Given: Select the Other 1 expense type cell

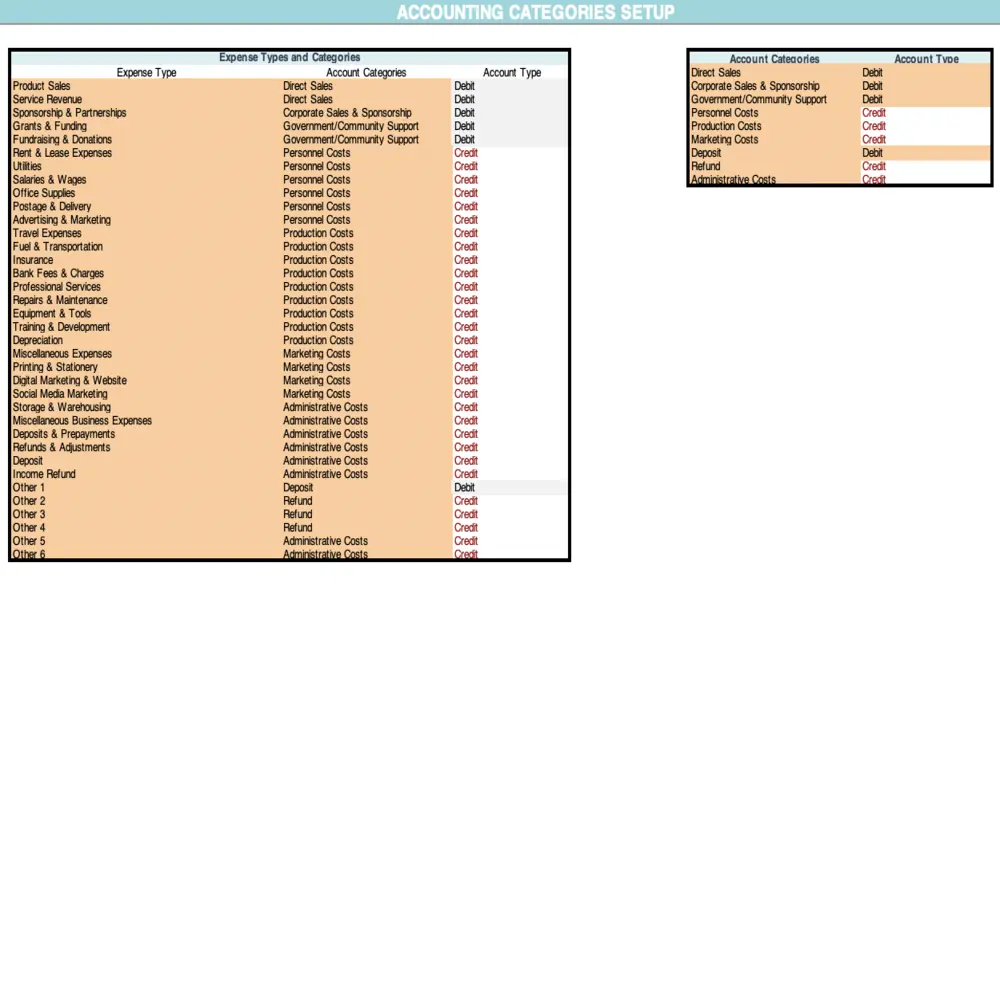Looking at the screenshot, I should click(x=29, y=488).
